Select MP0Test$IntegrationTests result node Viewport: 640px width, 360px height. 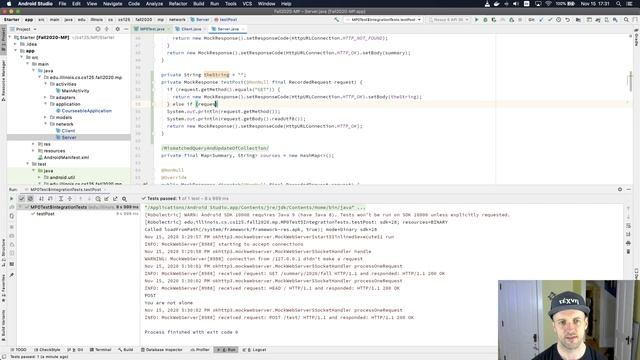click(58, 207)
